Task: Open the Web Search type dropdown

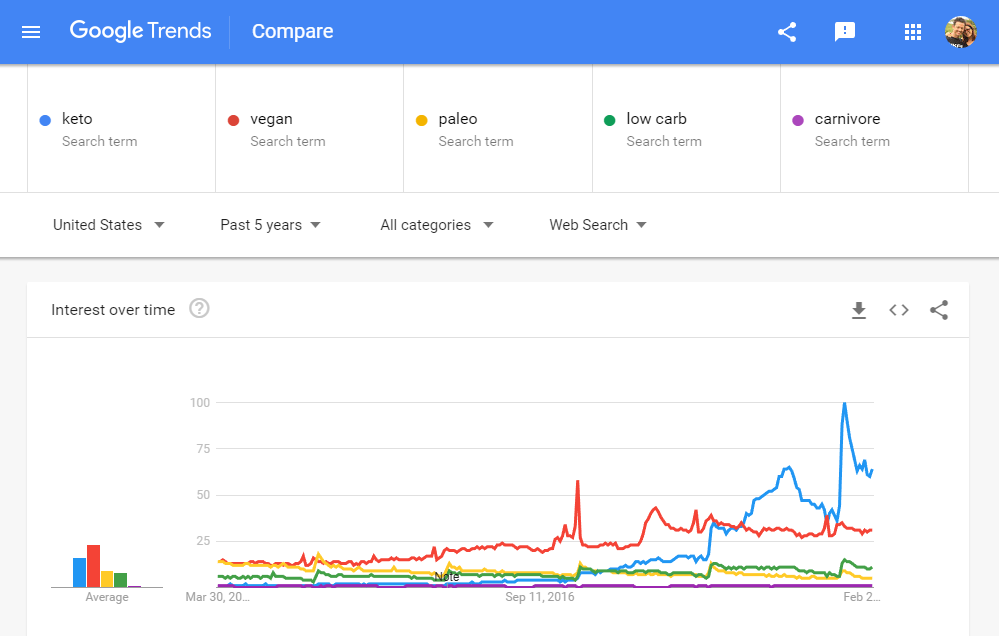Action: coord(598,225)
